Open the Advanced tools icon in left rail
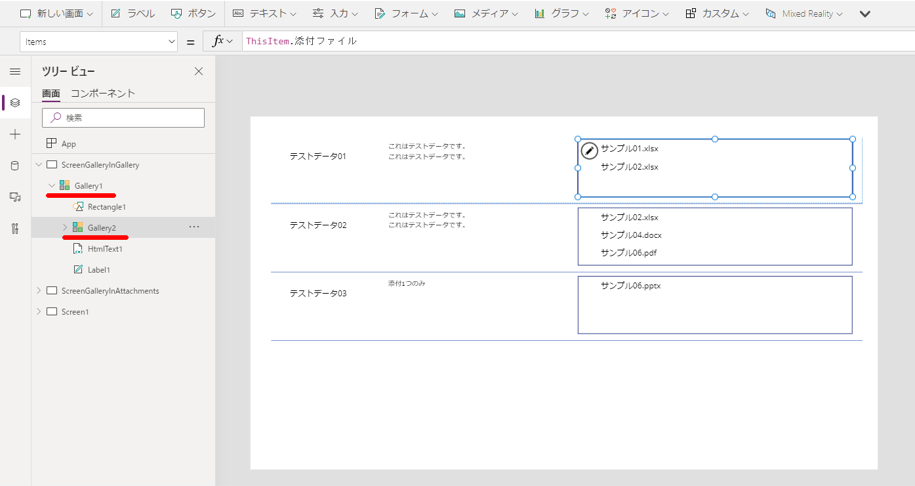 [15, 229]
